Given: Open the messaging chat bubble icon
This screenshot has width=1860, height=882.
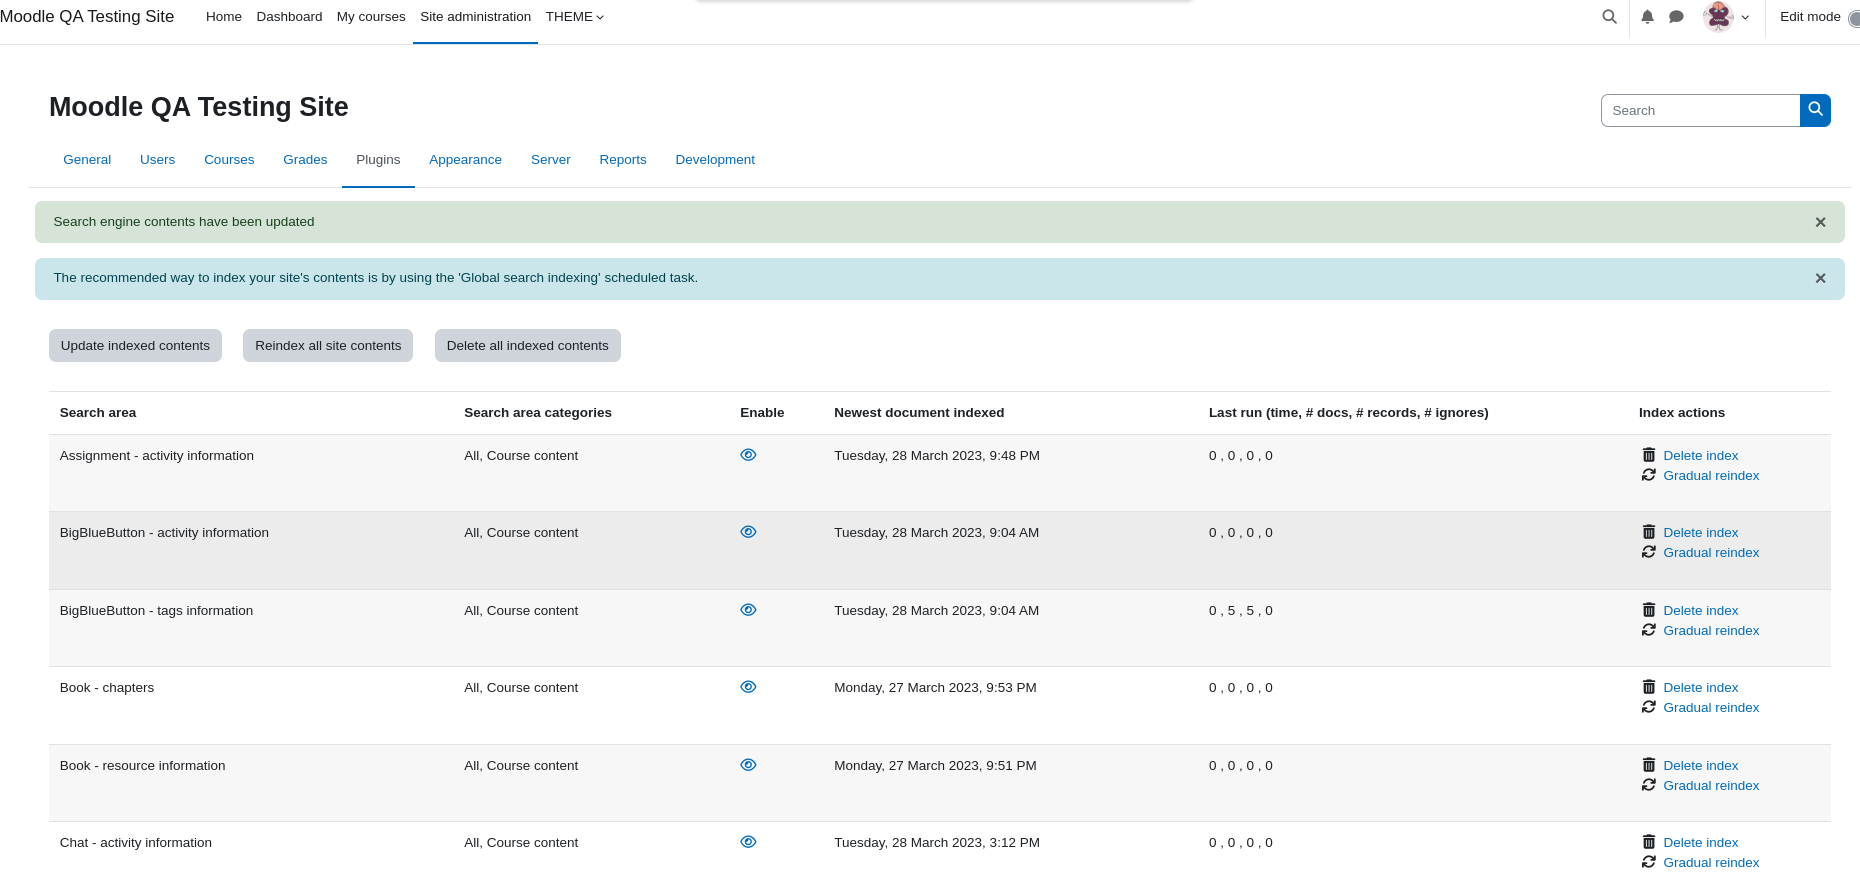Looking at the screenshot, I should tap(1677, 17).
